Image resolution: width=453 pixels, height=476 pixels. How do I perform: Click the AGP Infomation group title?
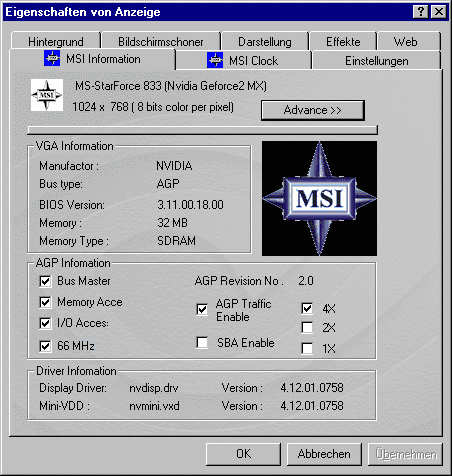click(x=73, y=263)
